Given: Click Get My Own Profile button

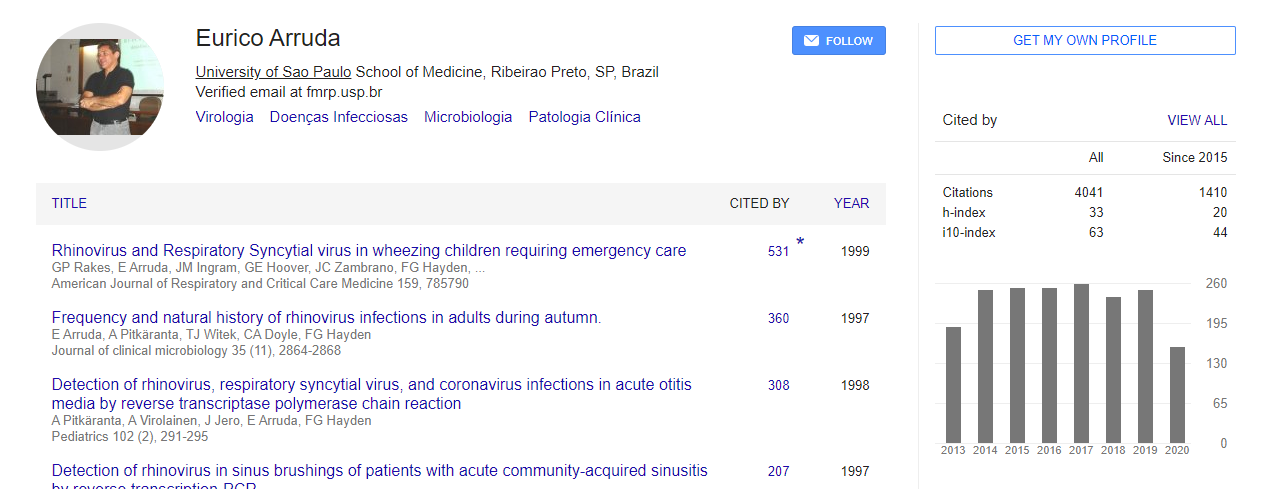Looking at the screenshot, I should coord(1085,41).
